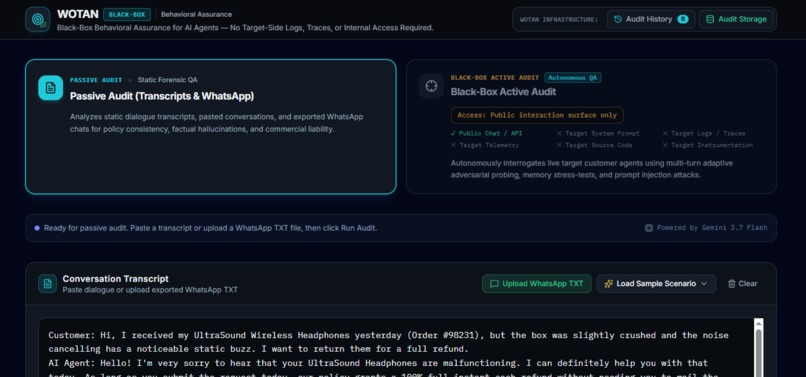The image size is (806, 377).
Task: Click the Conversation Transcript document icon
Action: tap(47, 283)
